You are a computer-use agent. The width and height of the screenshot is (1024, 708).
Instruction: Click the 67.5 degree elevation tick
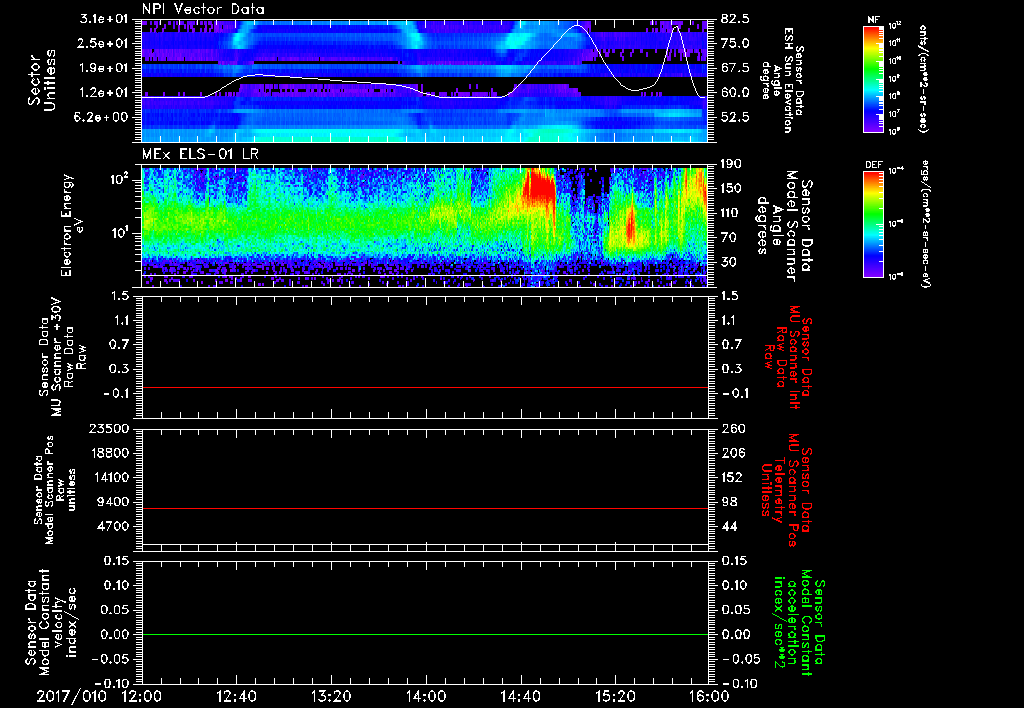(735, 68)
